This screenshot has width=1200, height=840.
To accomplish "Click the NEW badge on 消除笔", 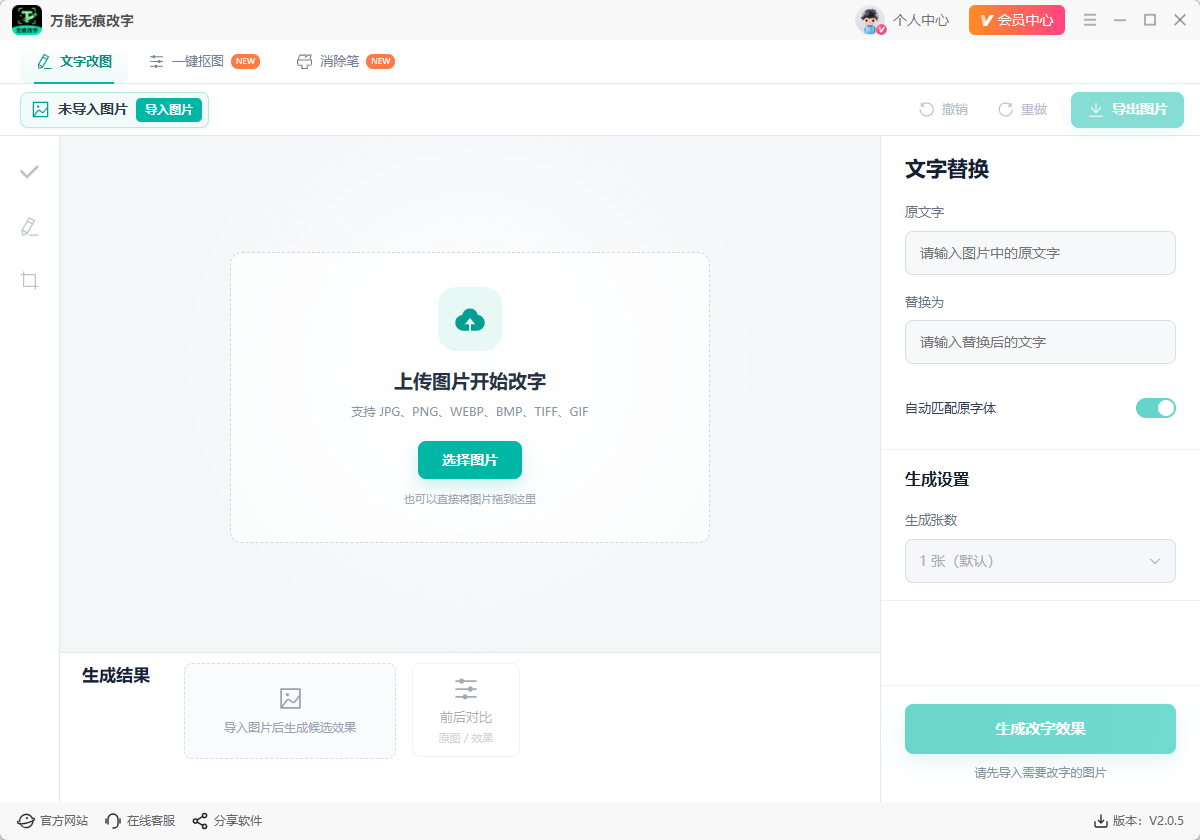I will pyautogui.click(x=380, y=61).
